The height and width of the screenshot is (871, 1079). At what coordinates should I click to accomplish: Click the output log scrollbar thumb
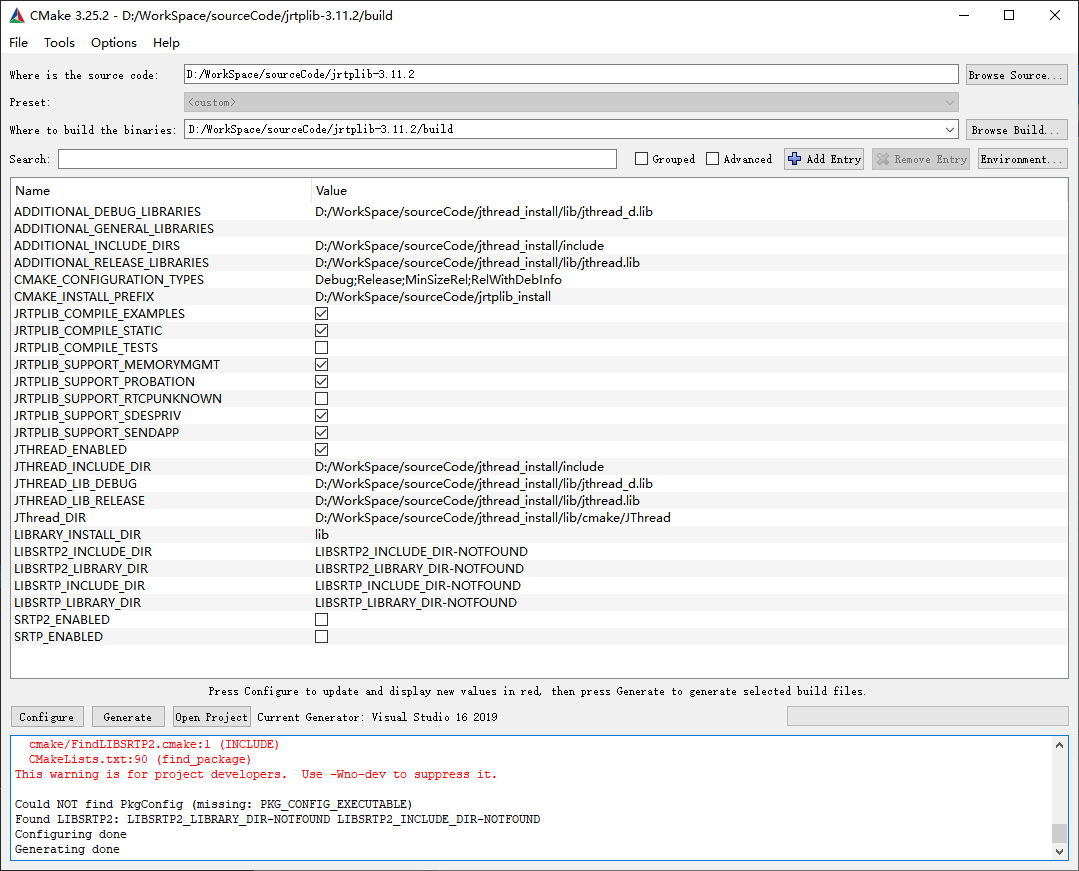[1060, 833]
